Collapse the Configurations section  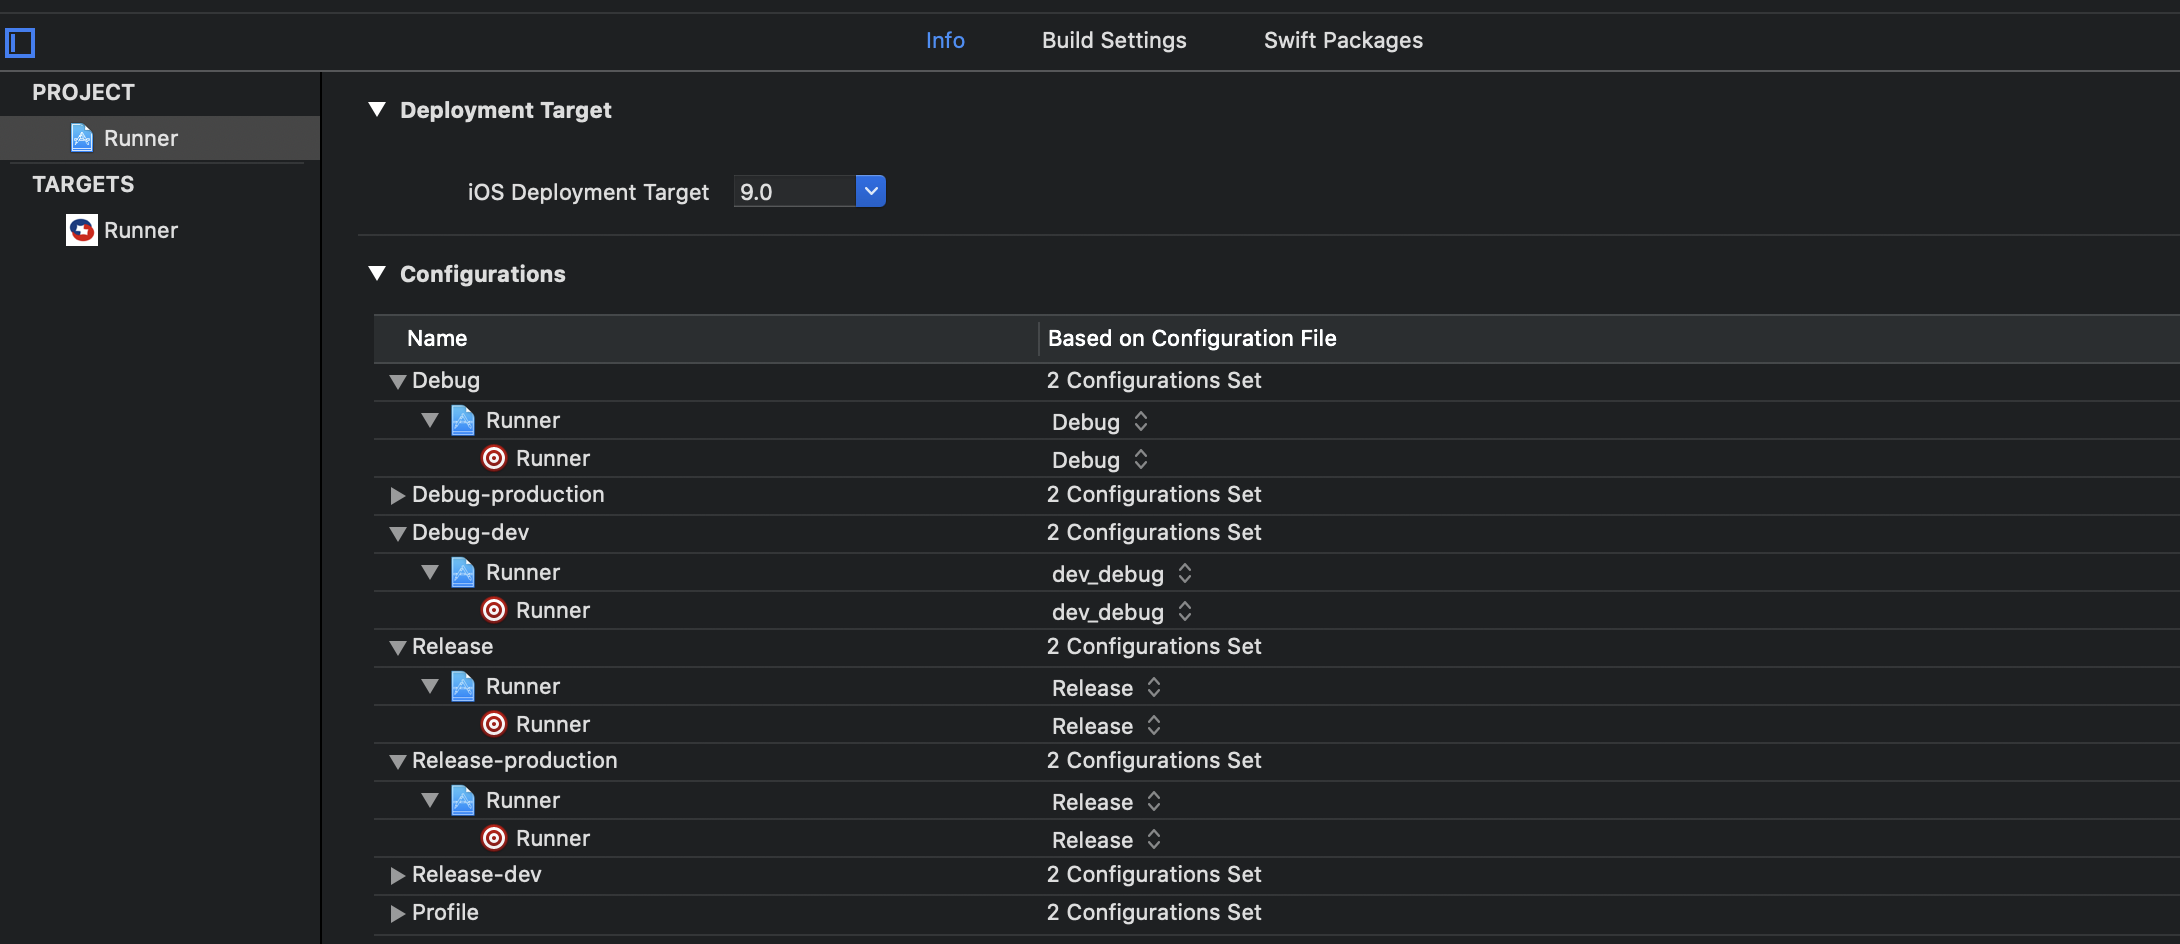pos(377,273)
